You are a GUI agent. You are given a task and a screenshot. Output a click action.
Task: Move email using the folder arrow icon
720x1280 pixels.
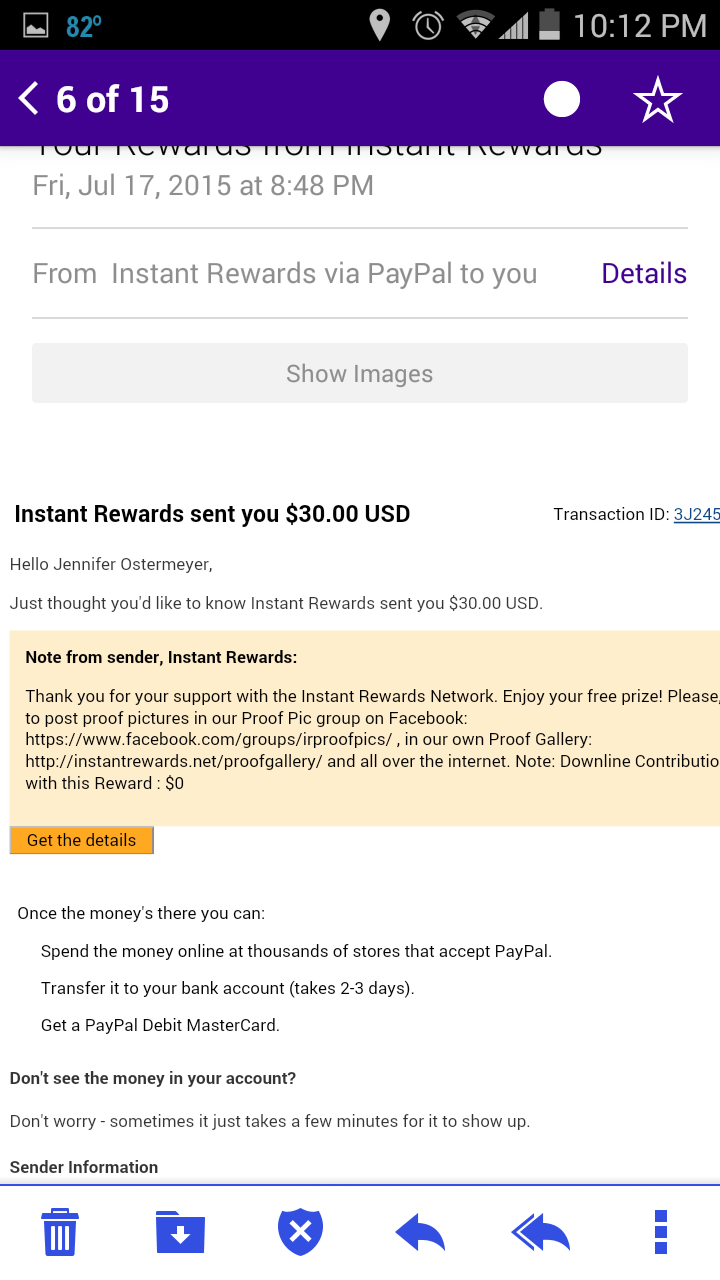pyautogui.click(x=180, y=1232)
